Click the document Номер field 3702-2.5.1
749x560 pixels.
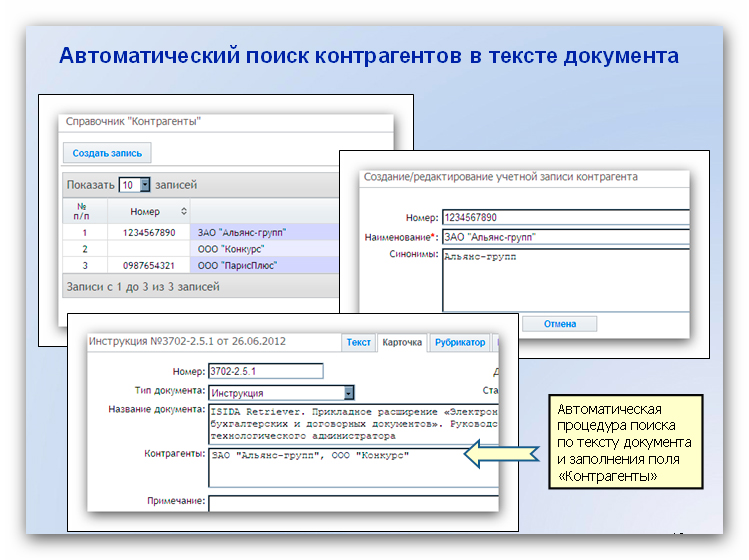click(x=266, y=371)
